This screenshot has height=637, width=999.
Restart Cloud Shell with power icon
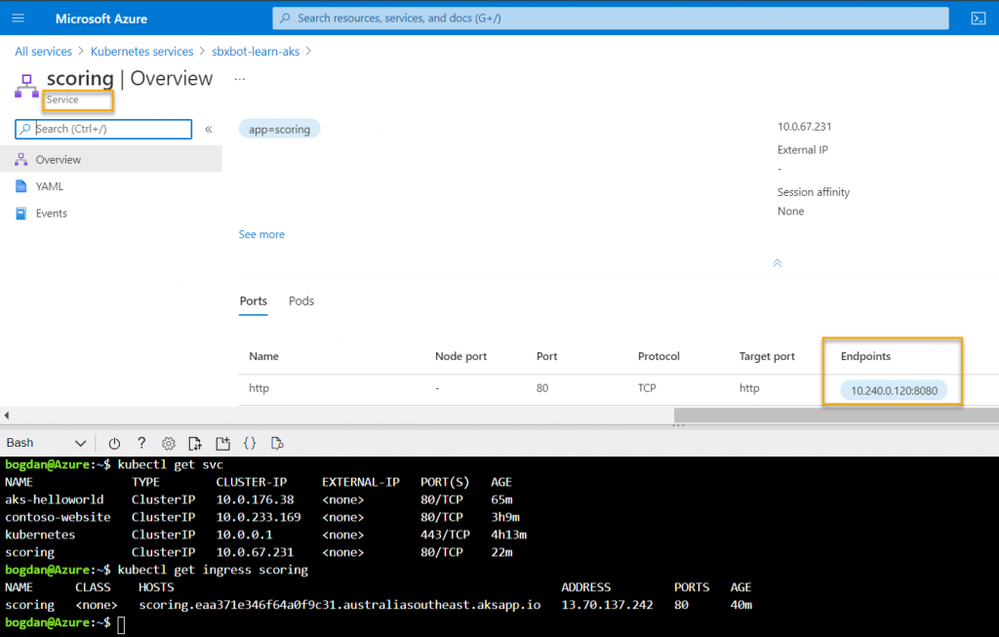tap(114, 443)
